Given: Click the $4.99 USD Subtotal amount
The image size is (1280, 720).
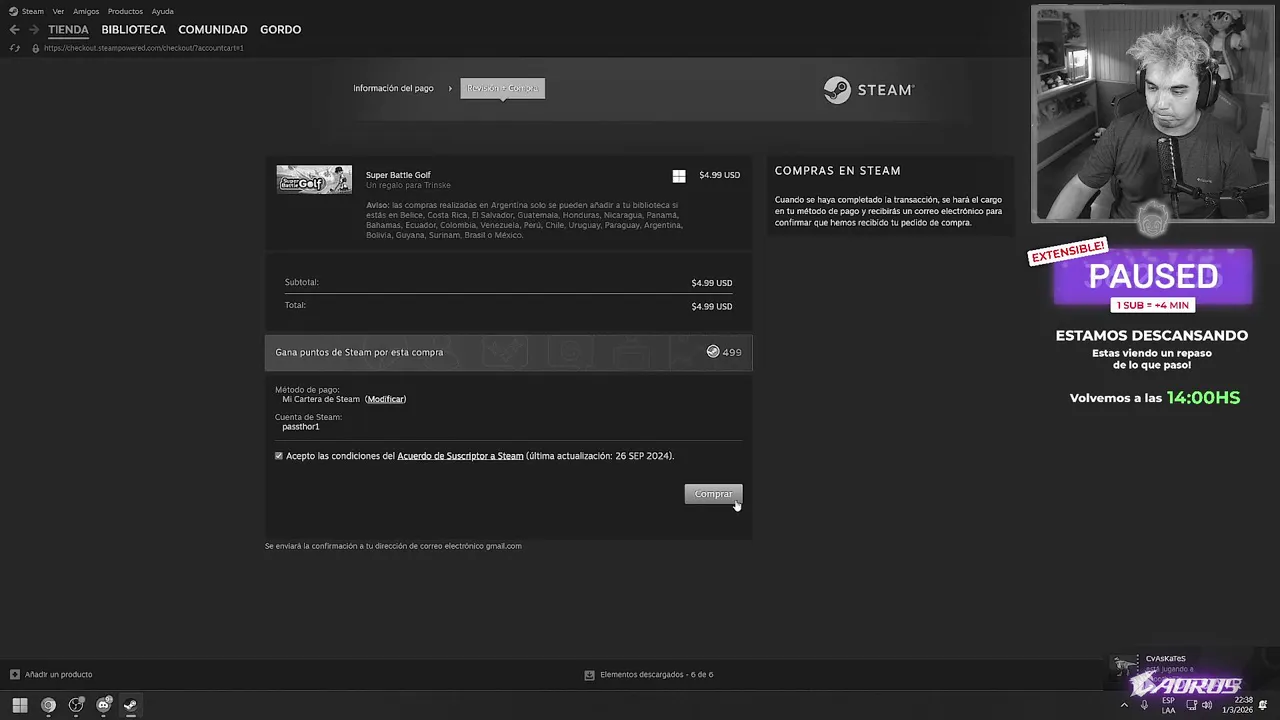Looking at the screenshot, I should pyautogui.click(x=712, y=283).
